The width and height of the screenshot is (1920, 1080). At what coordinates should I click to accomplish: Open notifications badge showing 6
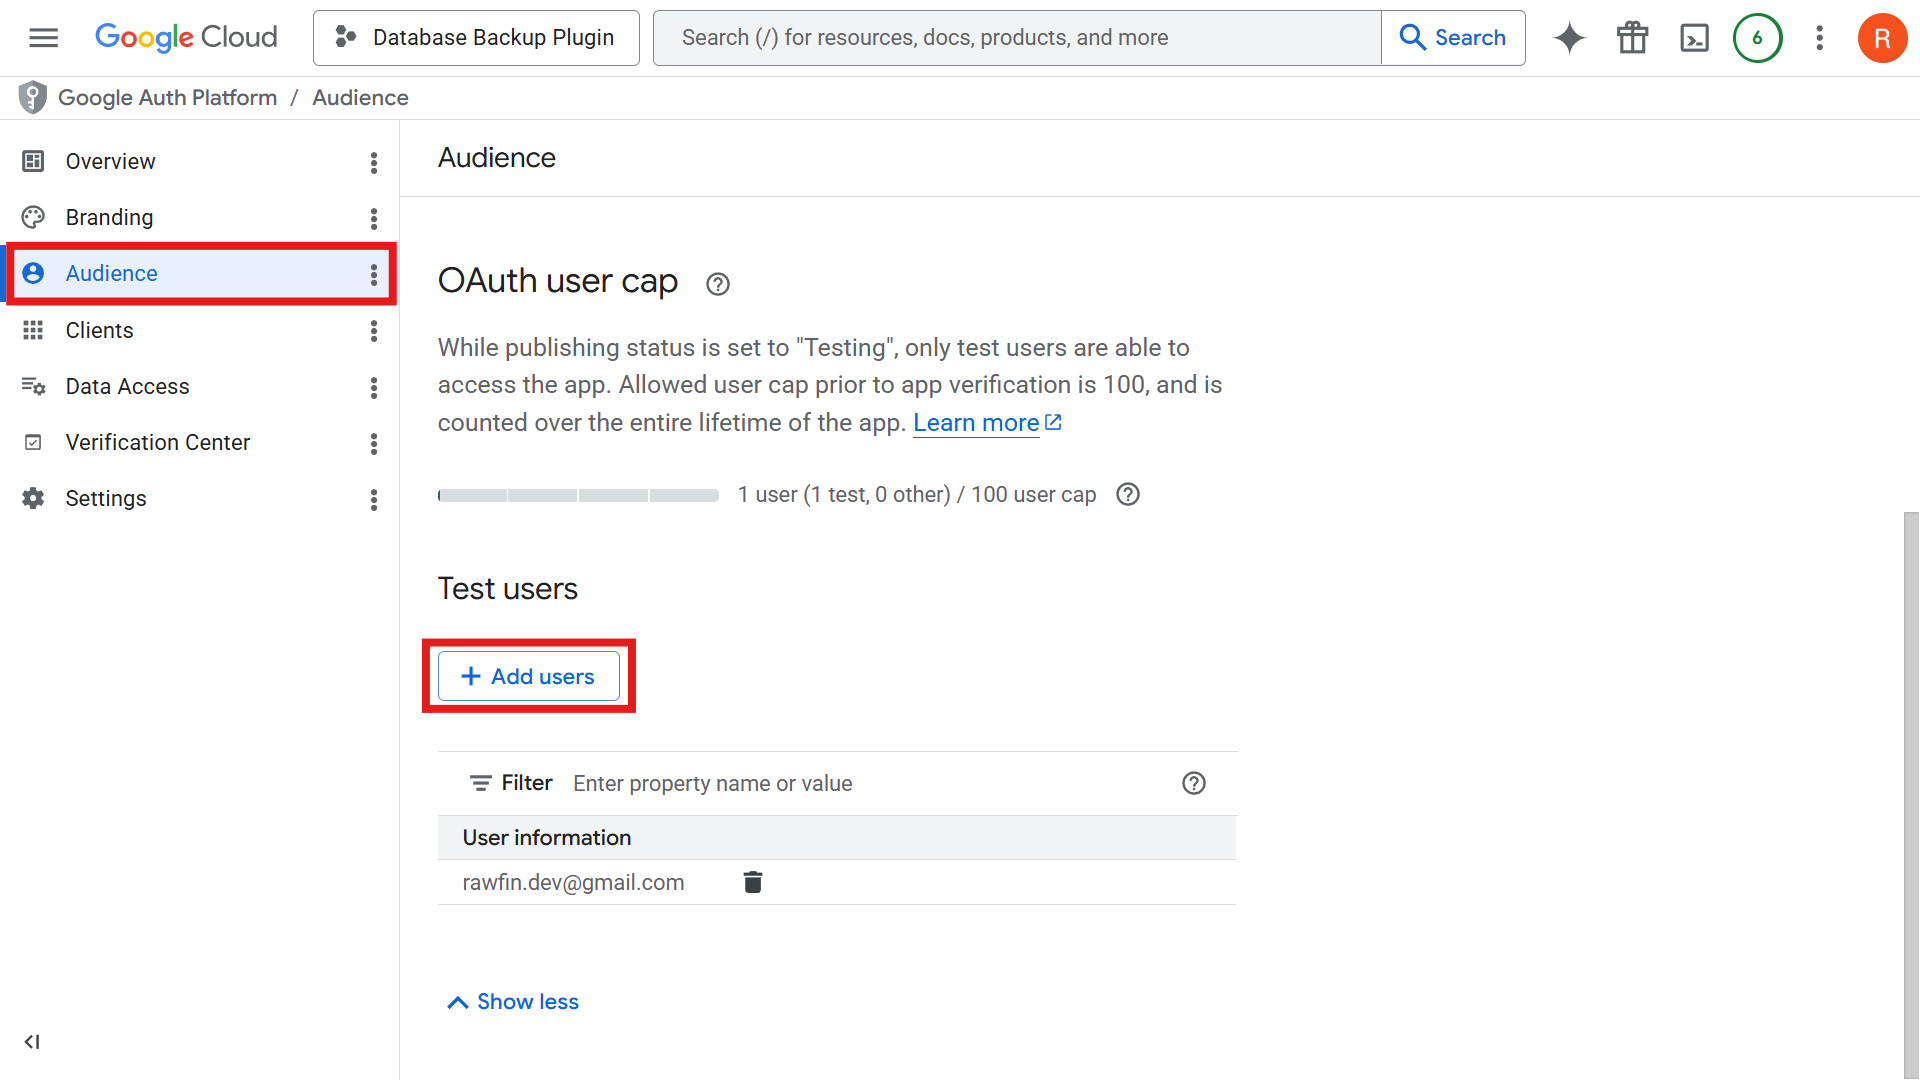pyautogui.click(x=1757, y=38)
